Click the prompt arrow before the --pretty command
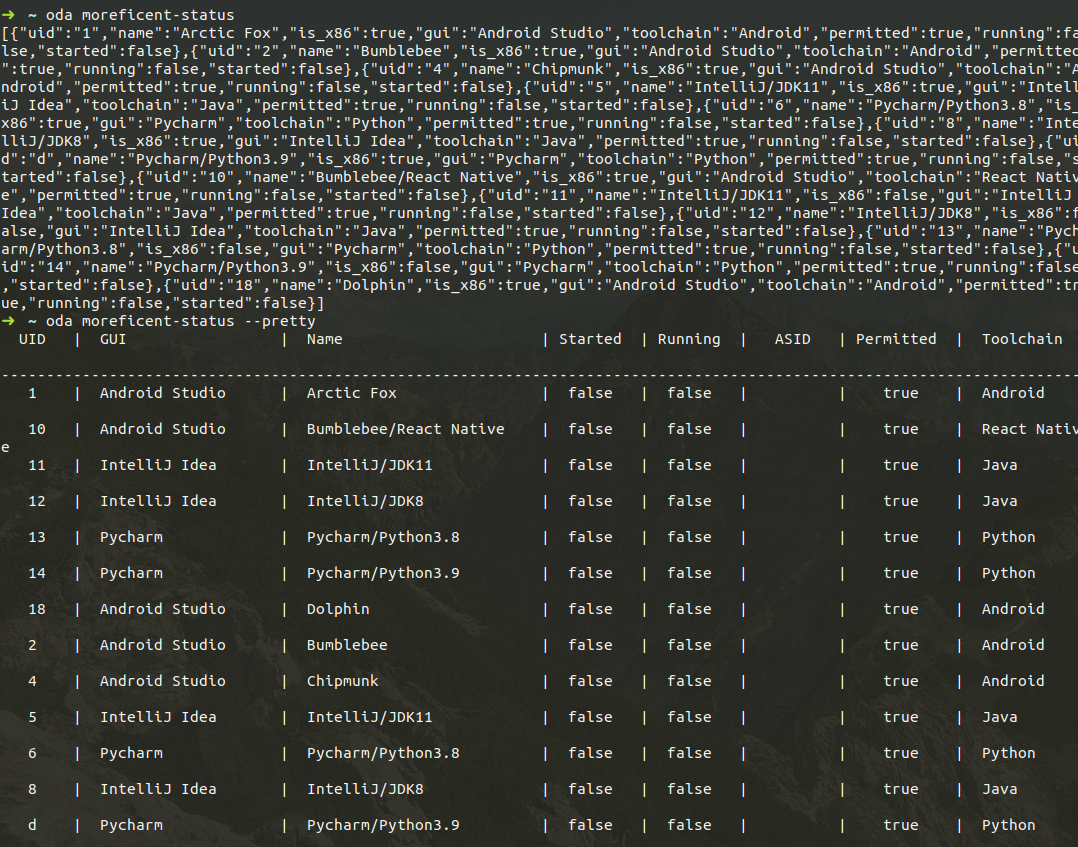This screenshot has width=1078, height=847. (x=9, y=321)
